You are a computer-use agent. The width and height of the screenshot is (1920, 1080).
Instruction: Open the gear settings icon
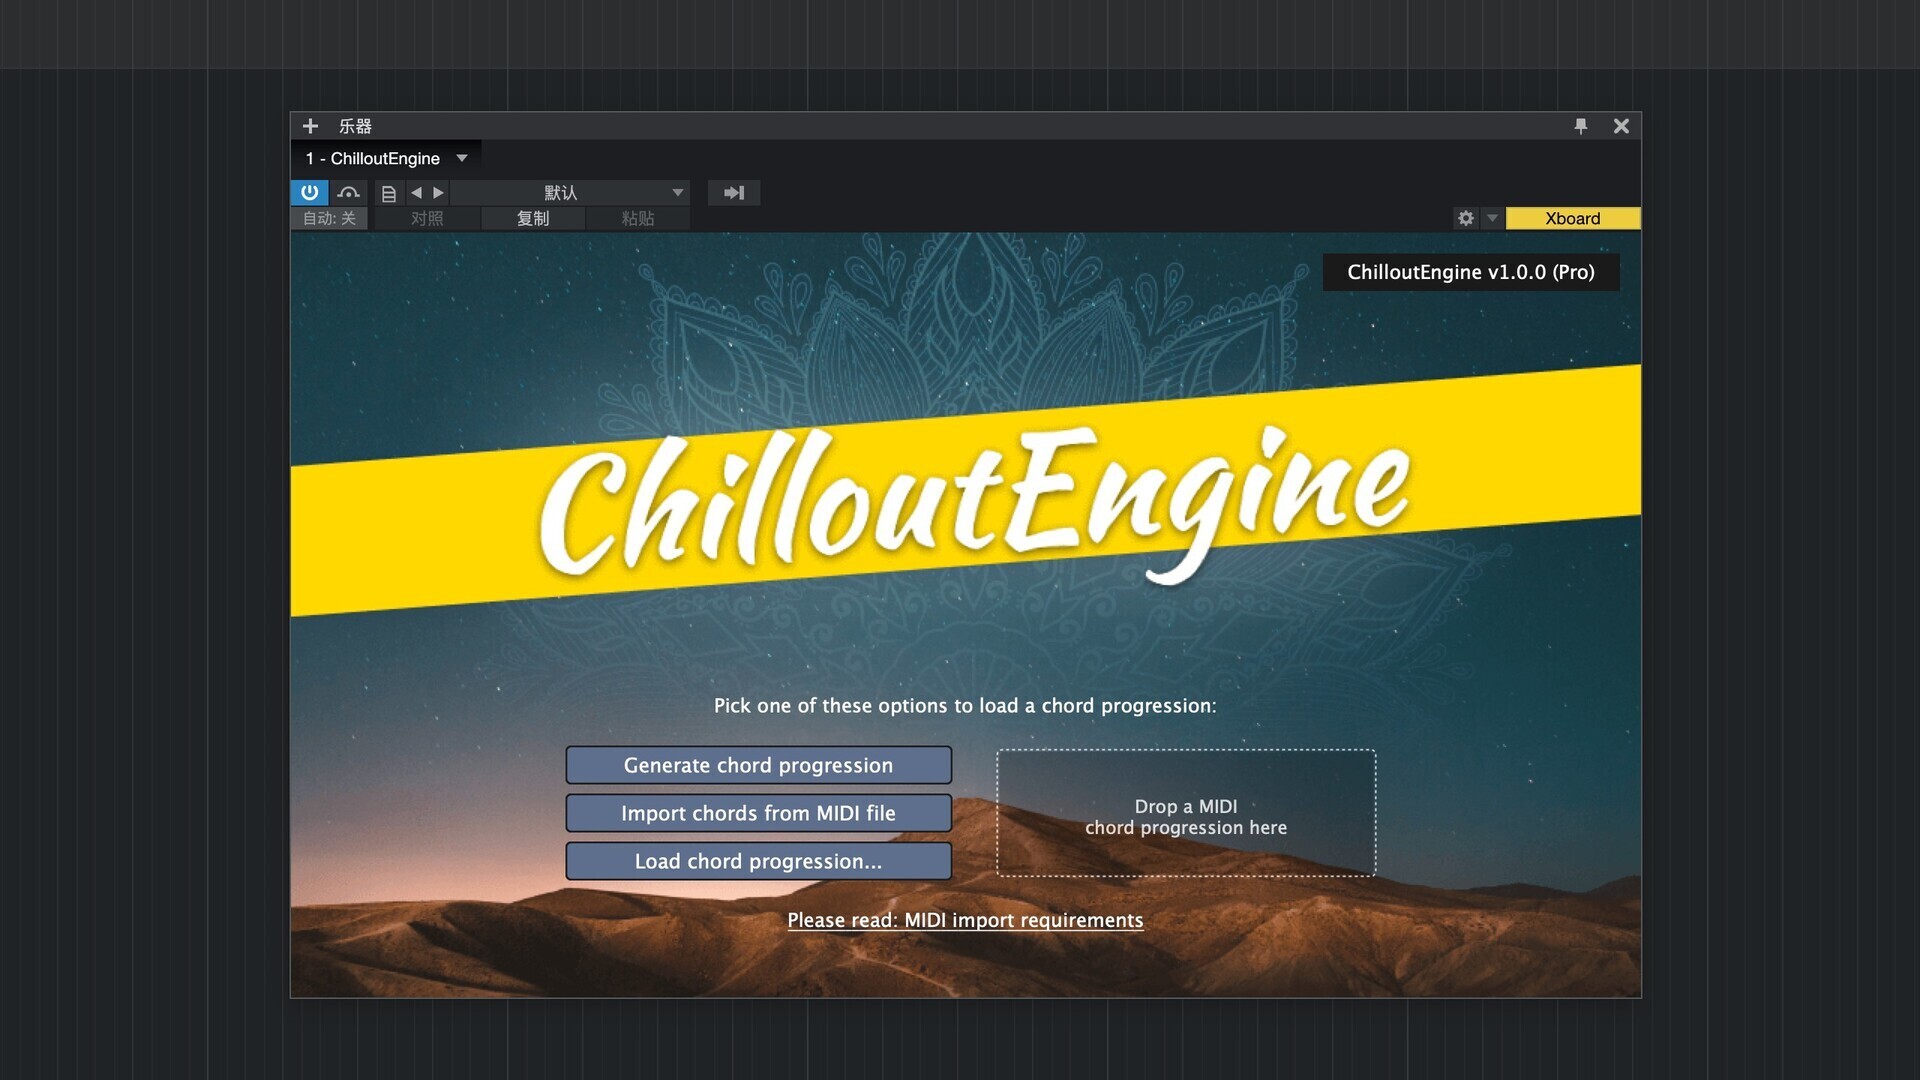(1466, 218)
